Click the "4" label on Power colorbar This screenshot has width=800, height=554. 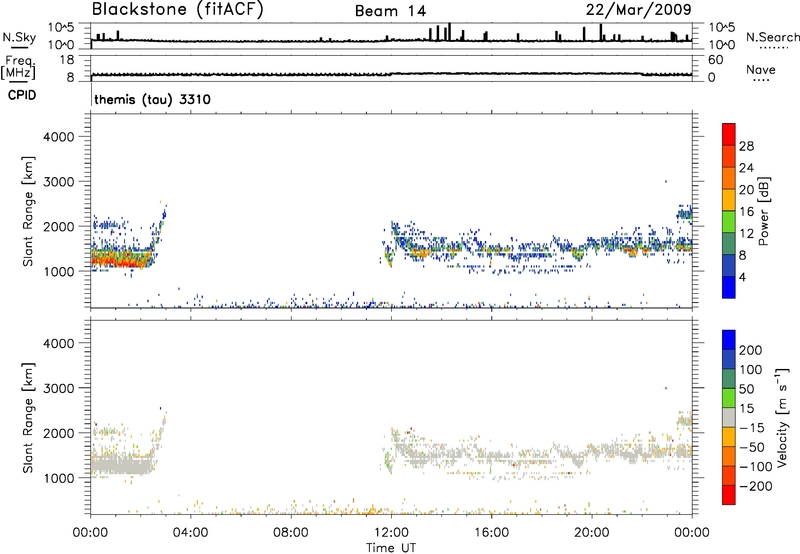(x=742, y=277)
